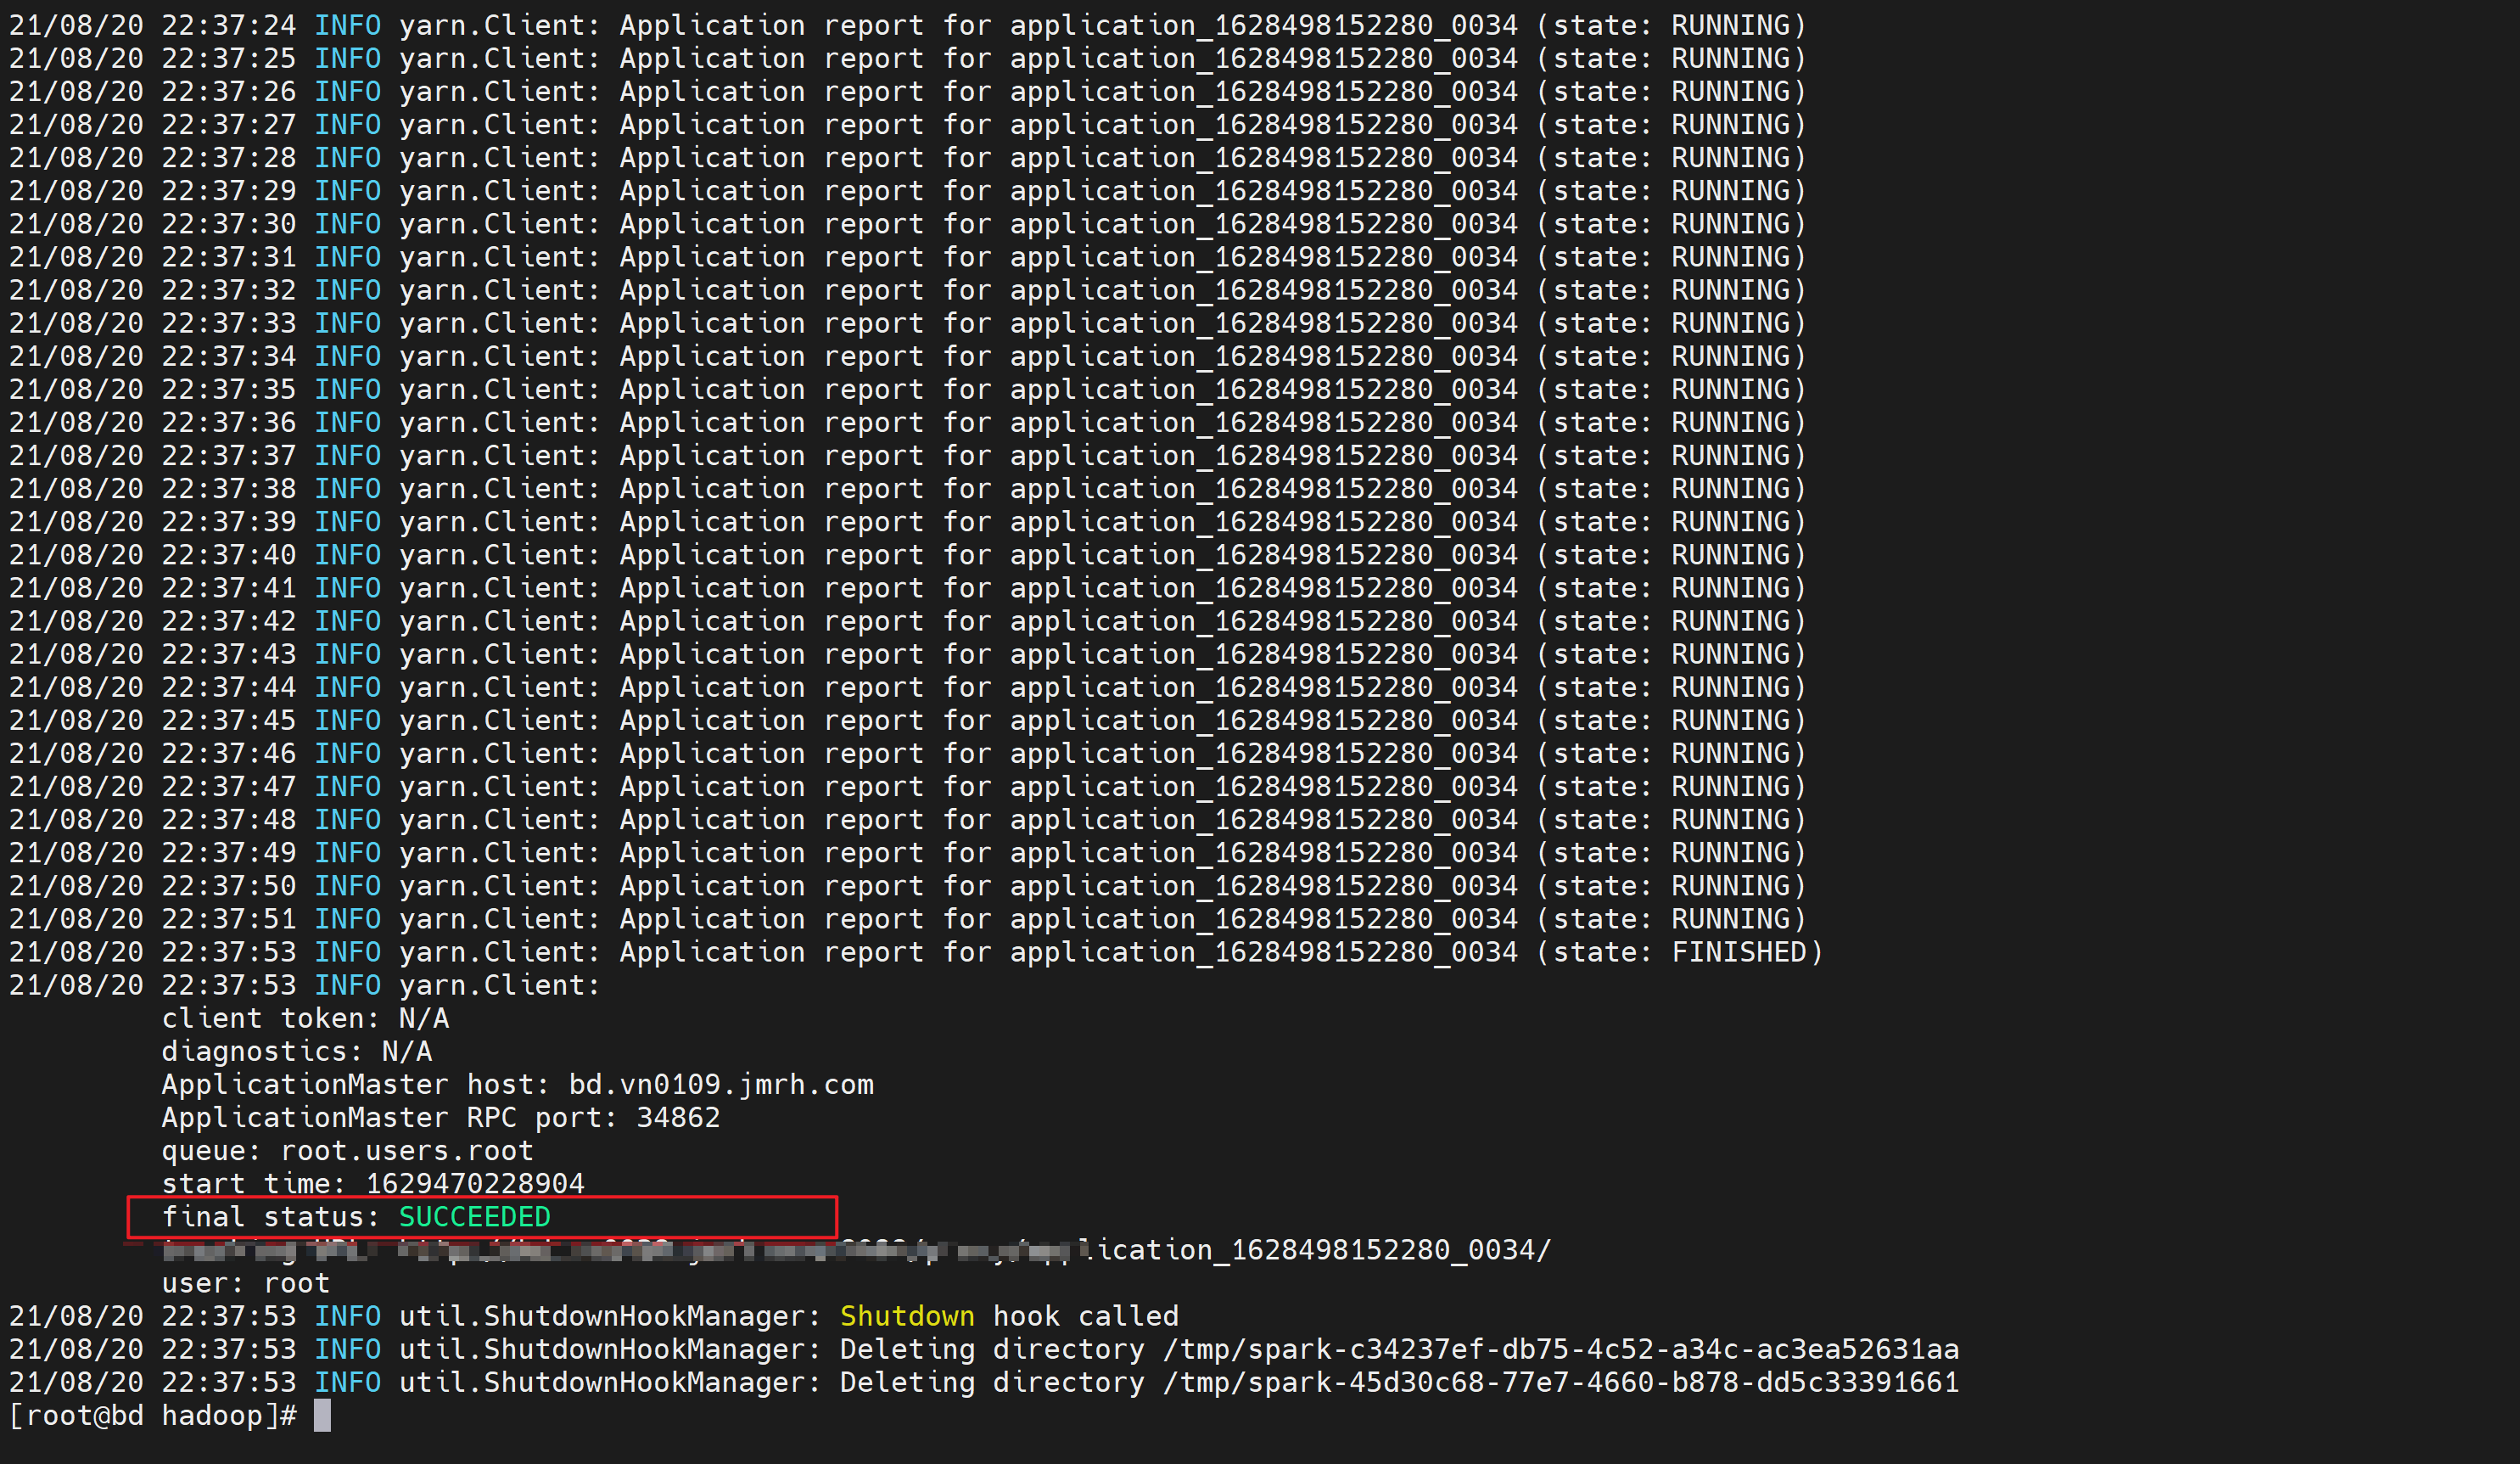Click 'hook called' text in the ShutdownHookManager line
Image resolution: width=2520 pixels, height=1464 pixels.
1085,1316
